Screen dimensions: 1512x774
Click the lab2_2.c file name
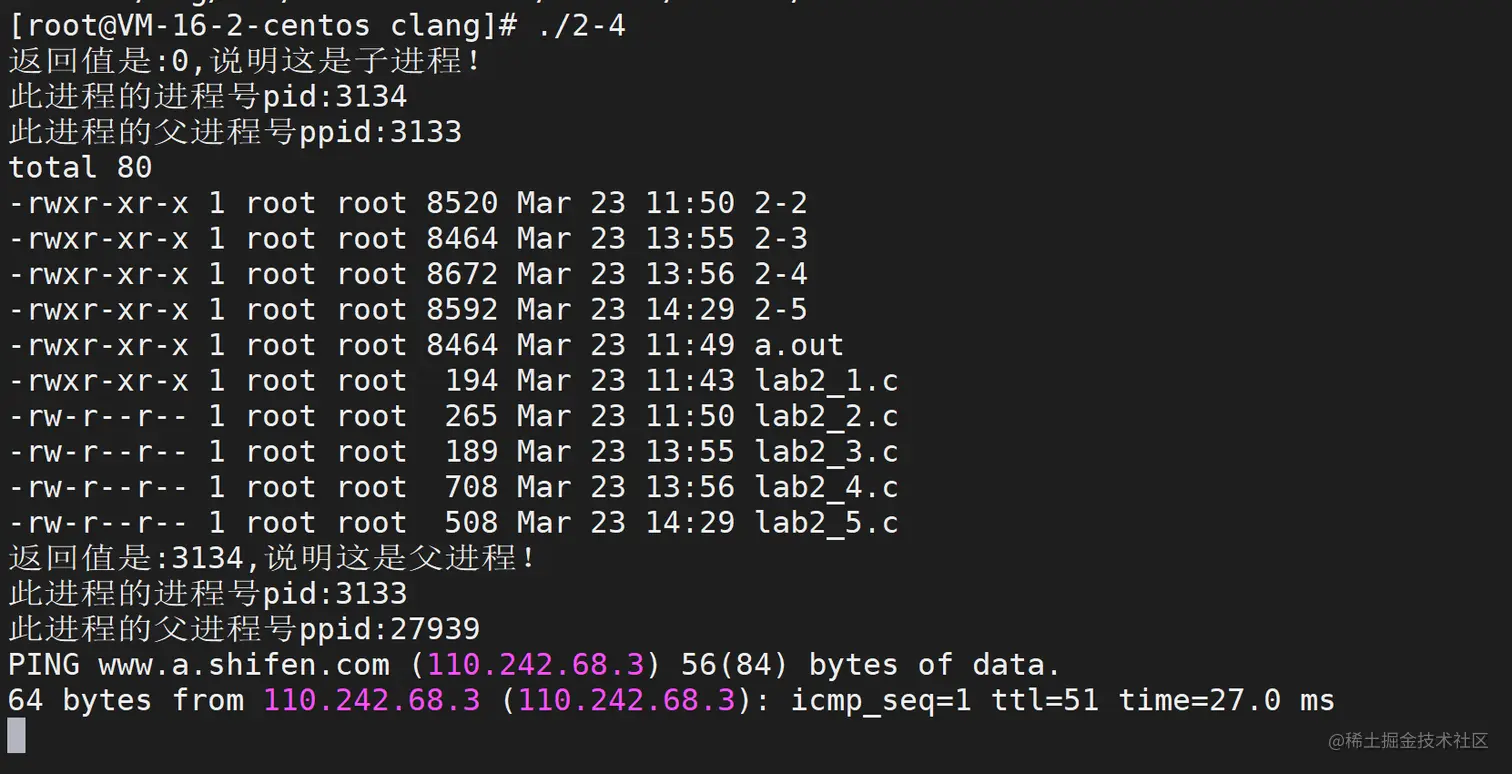826,417
